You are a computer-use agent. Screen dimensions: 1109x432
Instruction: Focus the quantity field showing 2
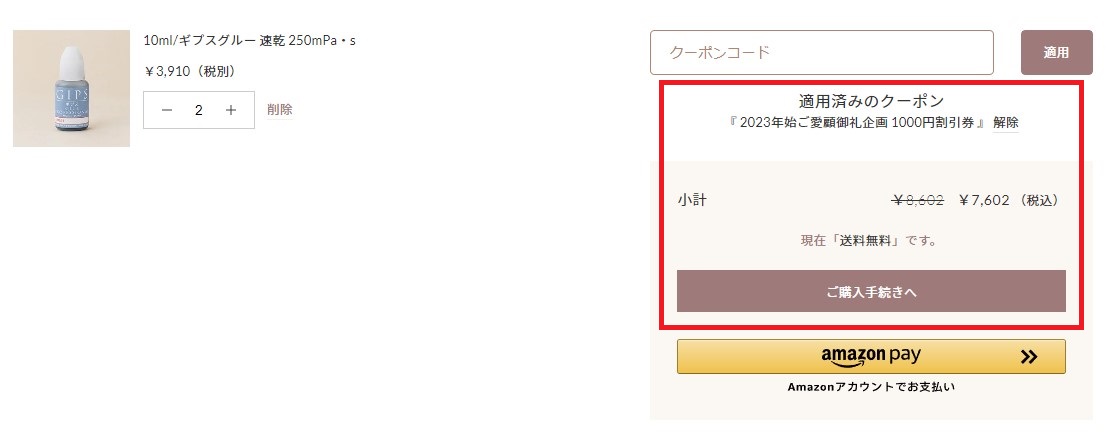[199, 110]
